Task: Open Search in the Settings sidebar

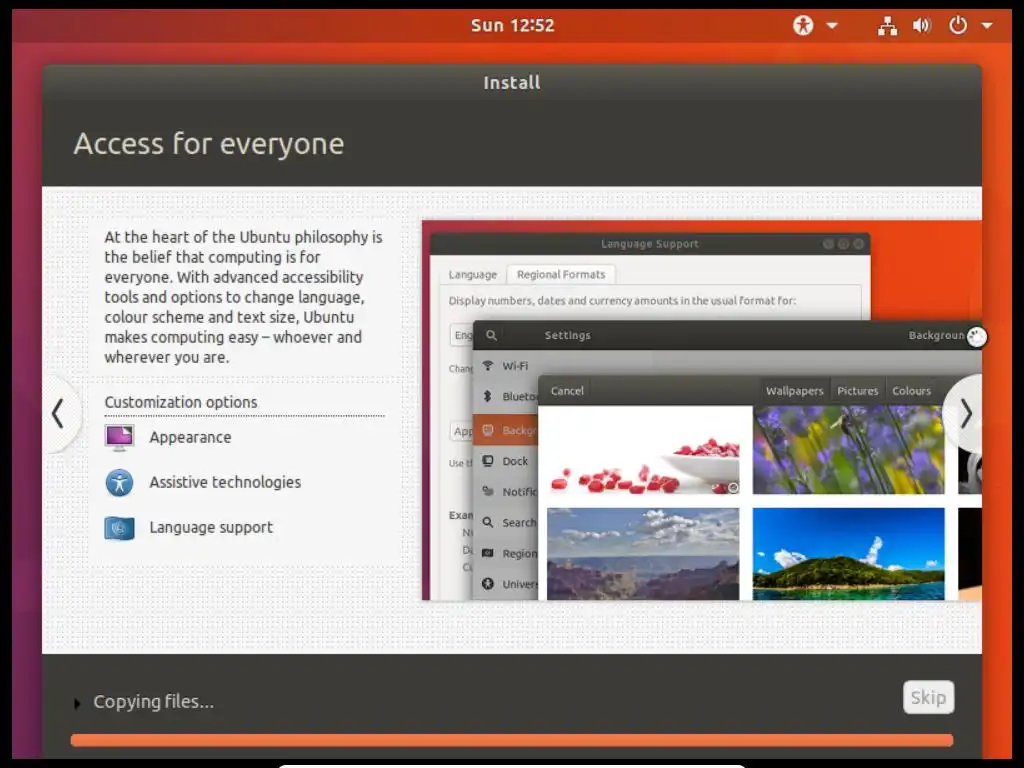Action: [505, 522]
